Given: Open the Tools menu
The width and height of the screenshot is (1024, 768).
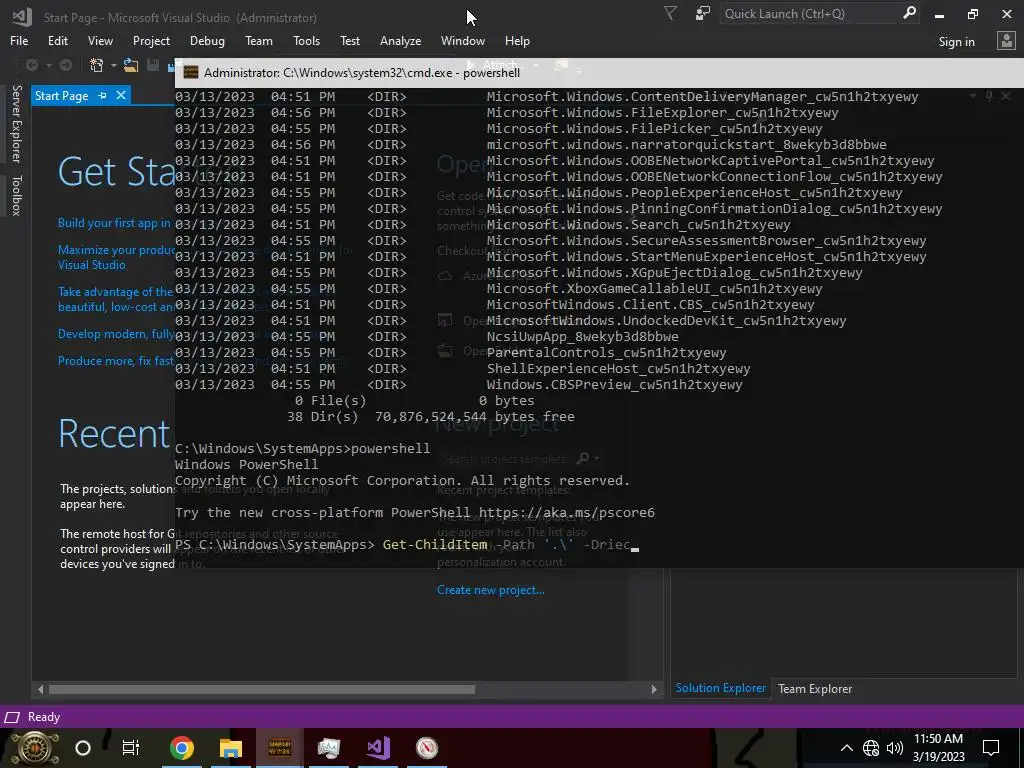Looking at the screenshot, I should pyautogui.click(x=306, y=40).
